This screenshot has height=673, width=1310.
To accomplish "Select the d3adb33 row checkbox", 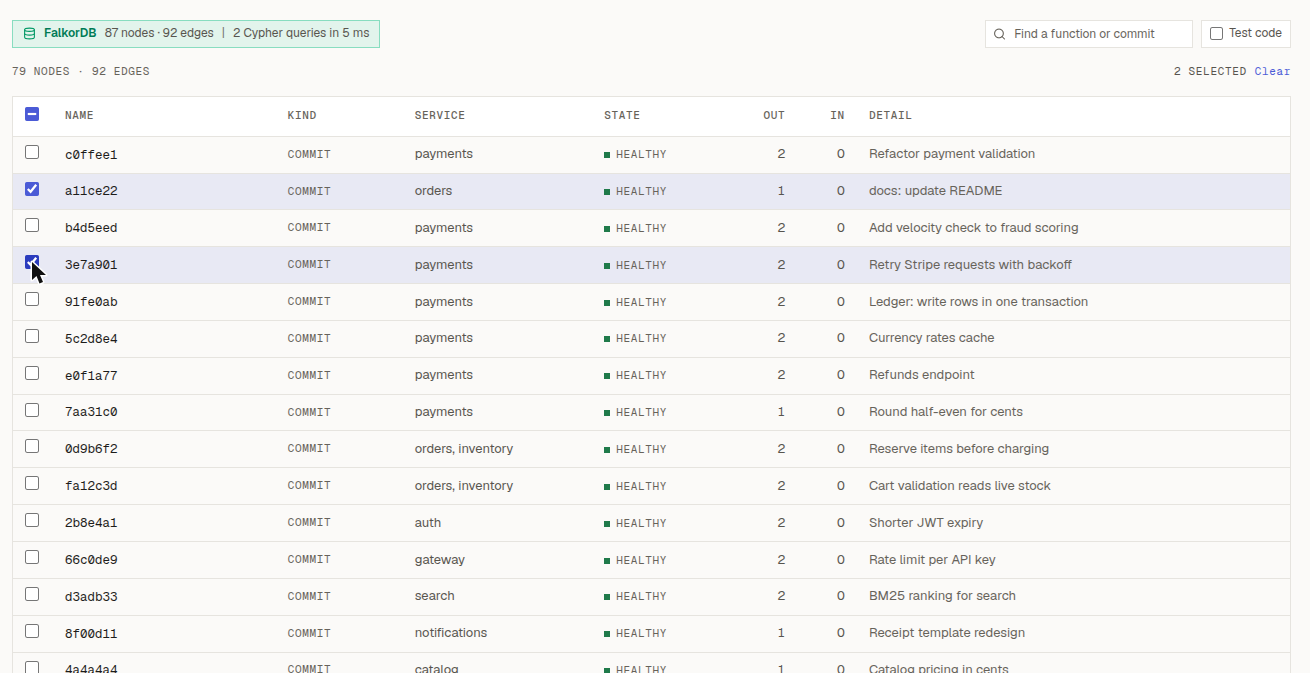I will click(32, 595).
